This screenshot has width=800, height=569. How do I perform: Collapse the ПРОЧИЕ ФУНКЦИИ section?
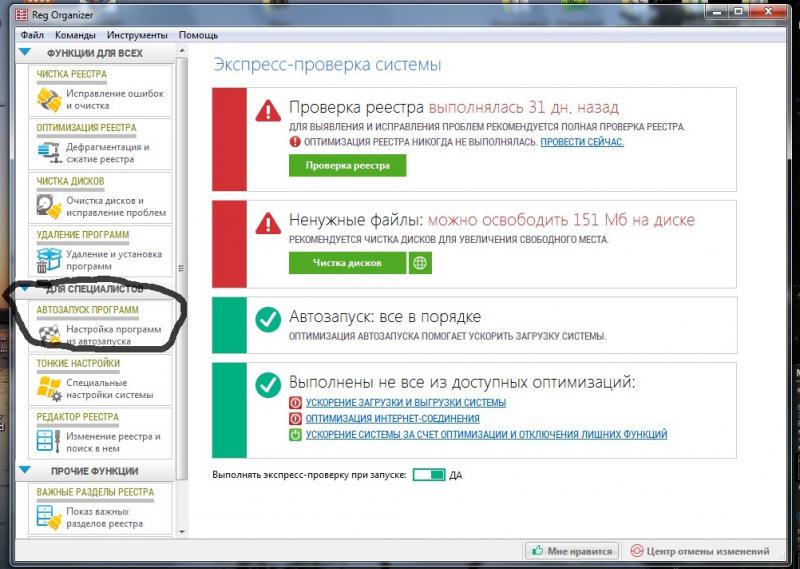tap(24, 470)
